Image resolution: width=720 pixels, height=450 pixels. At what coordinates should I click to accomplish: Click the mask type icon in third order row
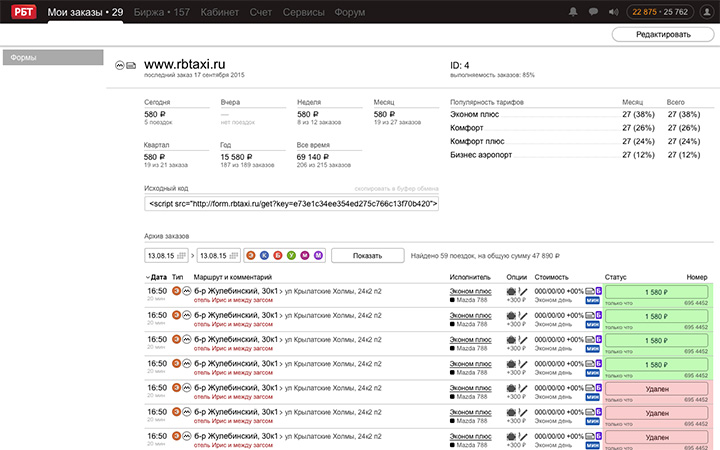(186, 339)
